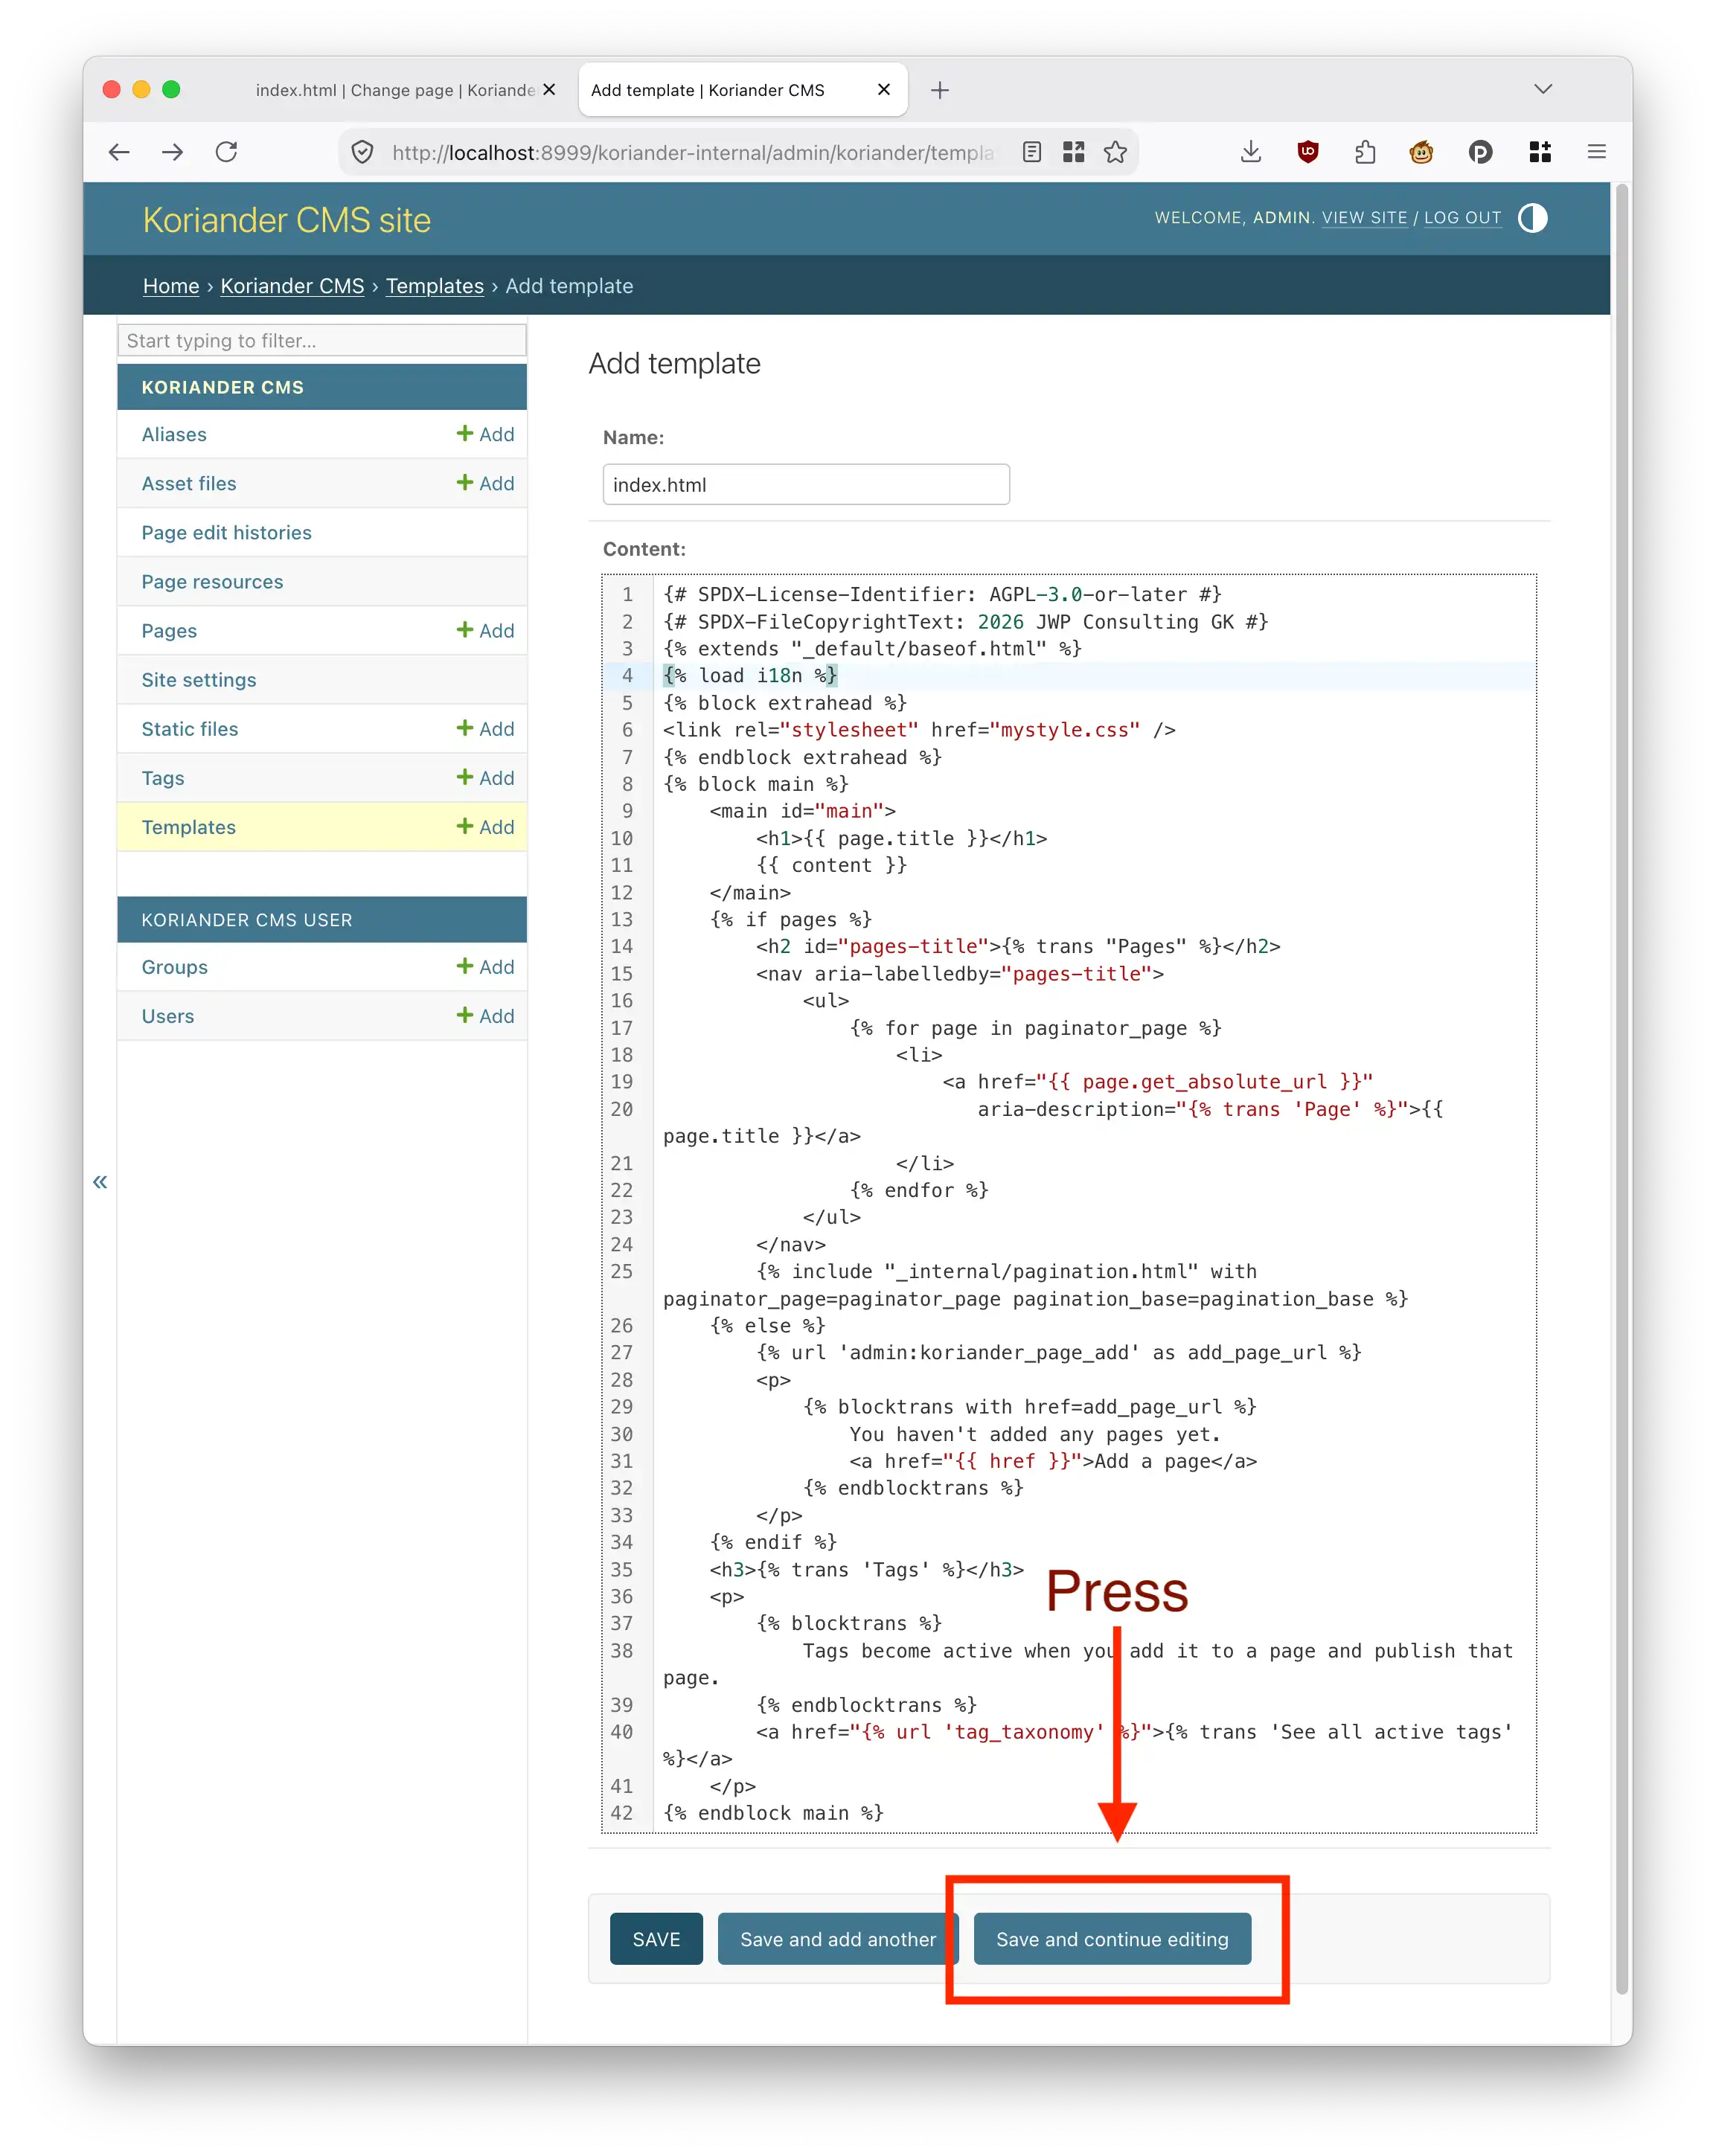Follow the VIEW SITE link
The height and width of the screenshot is (2156, 1716).
tap(1364, 218)
